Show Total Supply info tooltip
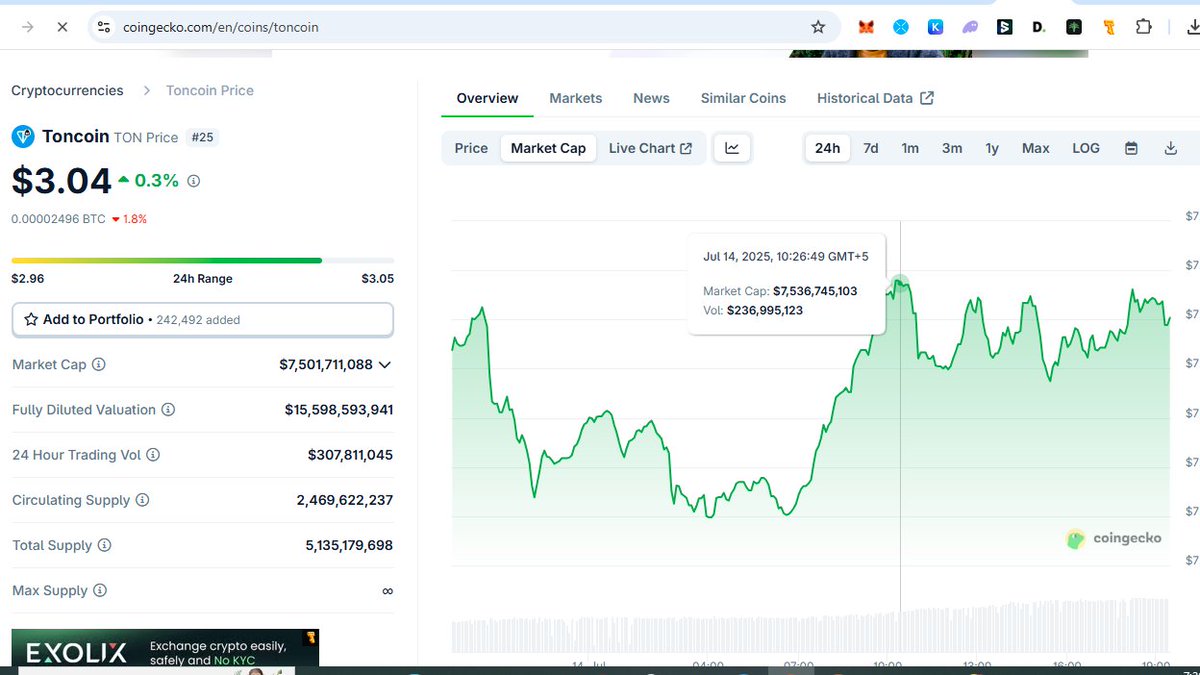 click(104, 545)
